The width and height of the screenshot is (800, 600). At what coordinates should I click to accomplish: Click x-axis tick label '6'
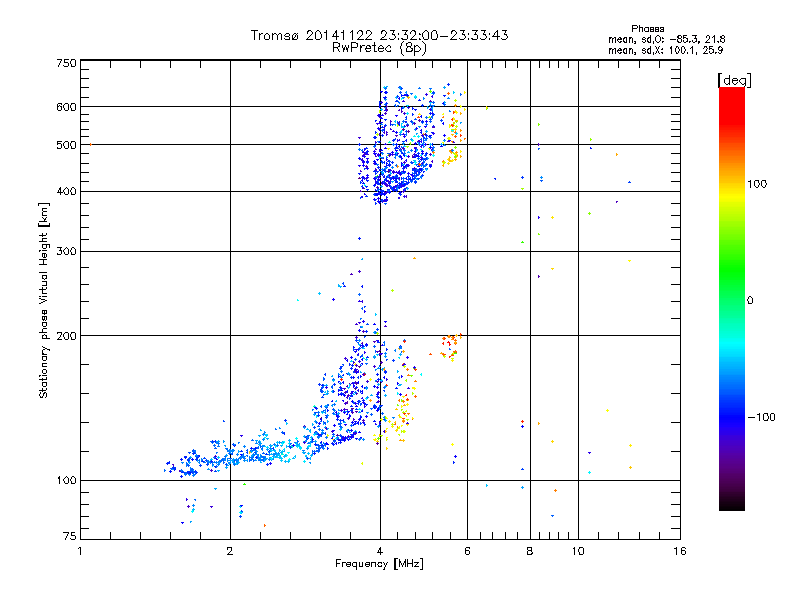tap(467, 551)
